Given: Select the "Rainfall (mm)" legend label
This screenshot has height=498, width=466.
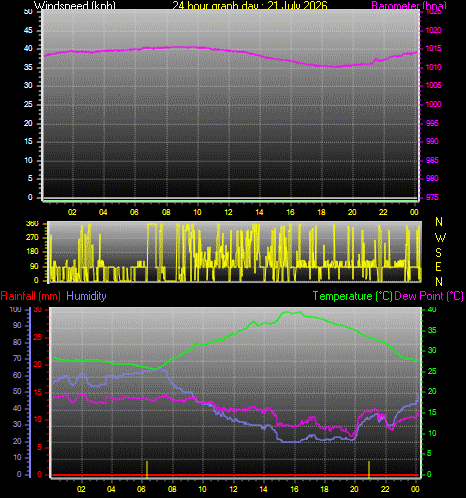Looking at the screenshot, I should (x=31, y=296).
